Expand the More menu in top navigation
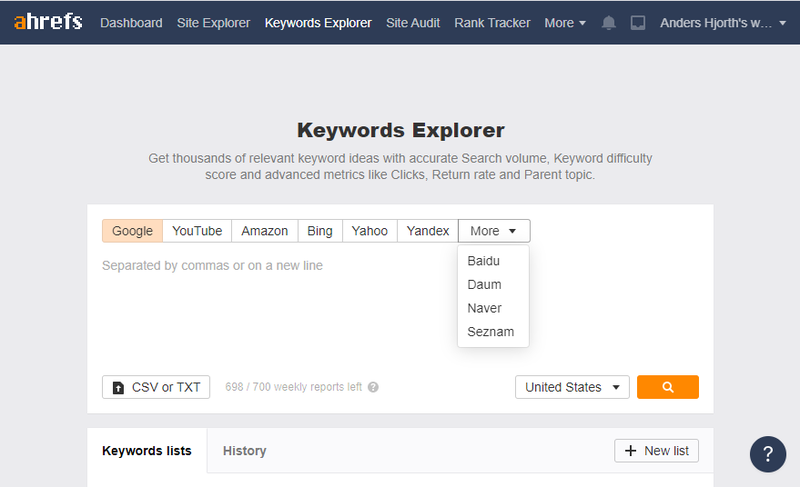Screen dimensions: 800x487 tap(565, 23)
